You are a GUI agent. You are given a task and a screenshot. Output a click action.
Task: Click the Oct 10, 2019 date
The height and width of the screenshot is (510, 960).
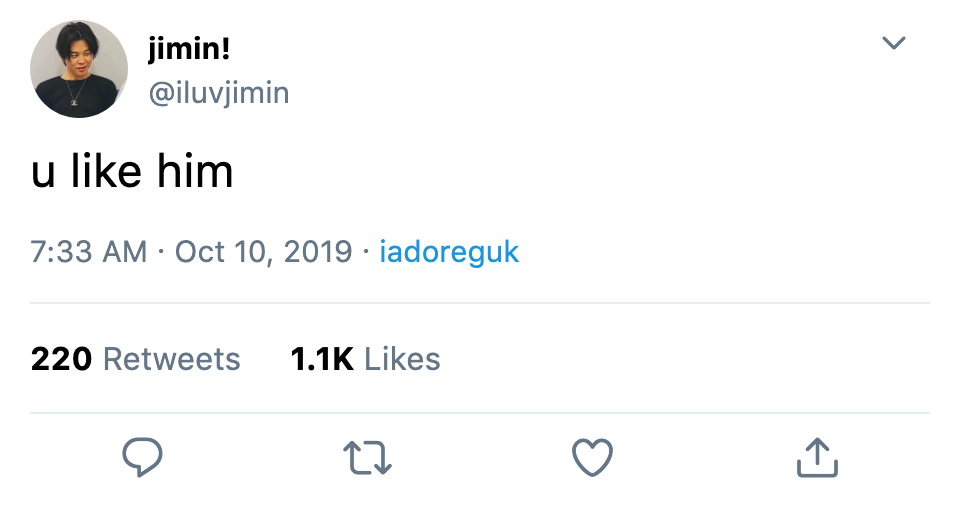click(263, 252)
